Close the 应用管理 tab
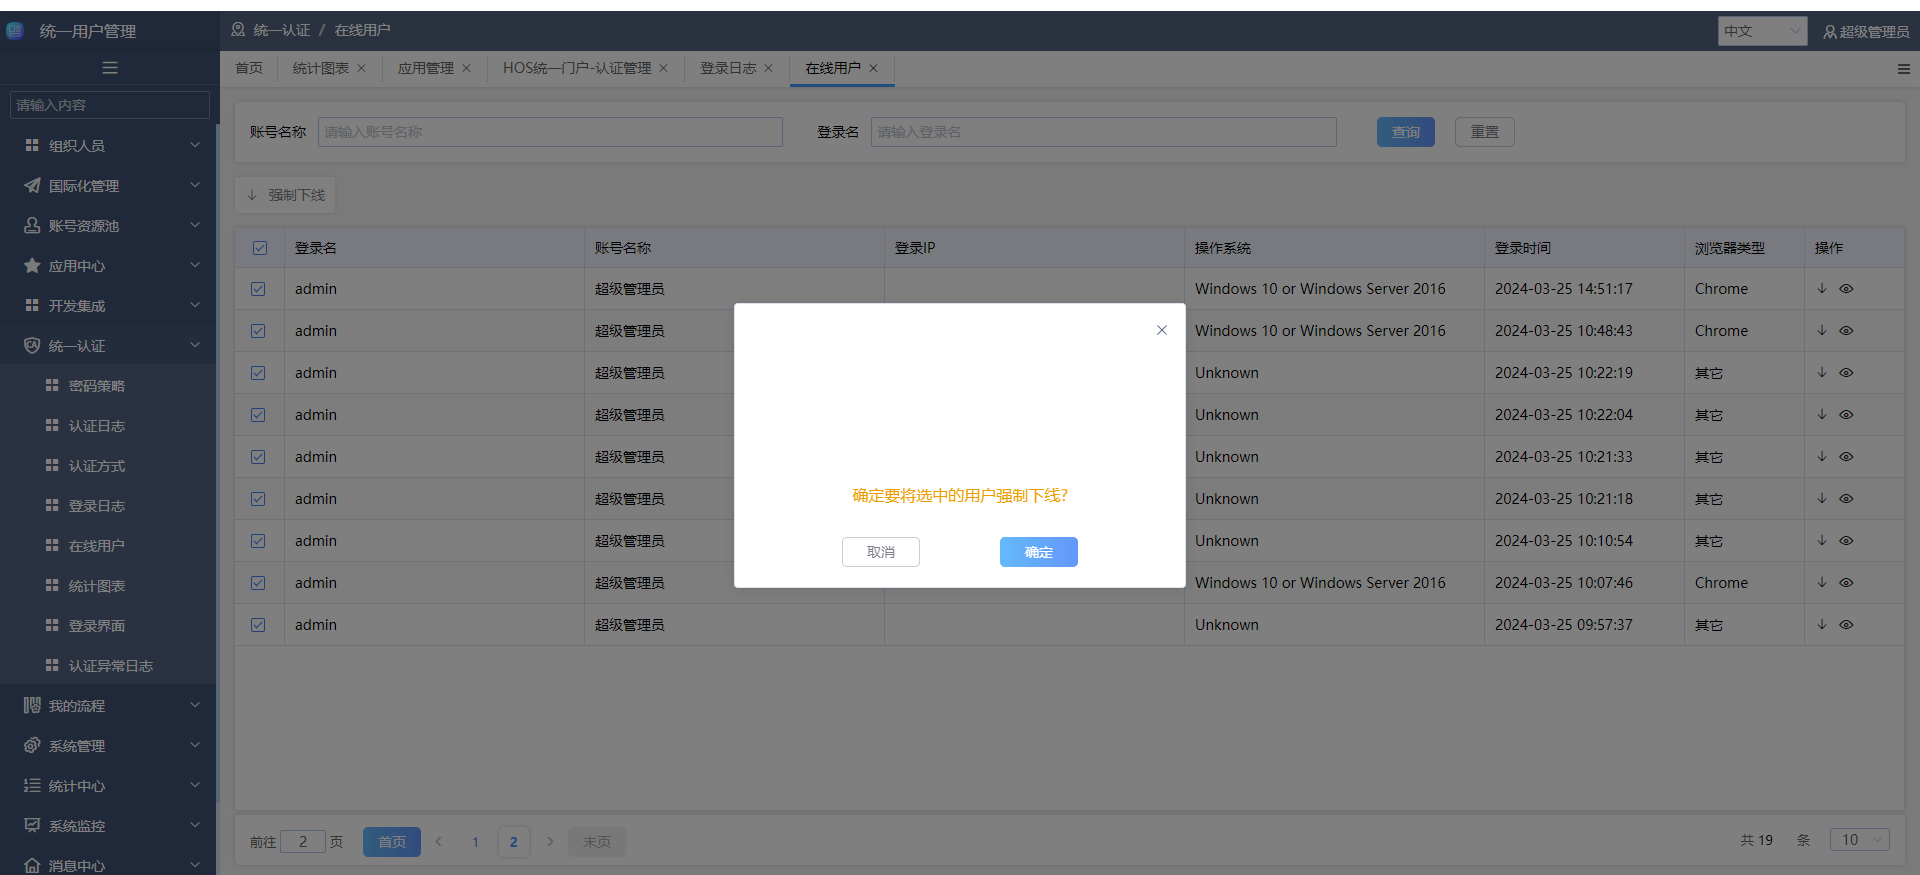The width and height of the screenshot is (1920, 875). (466, 68)
